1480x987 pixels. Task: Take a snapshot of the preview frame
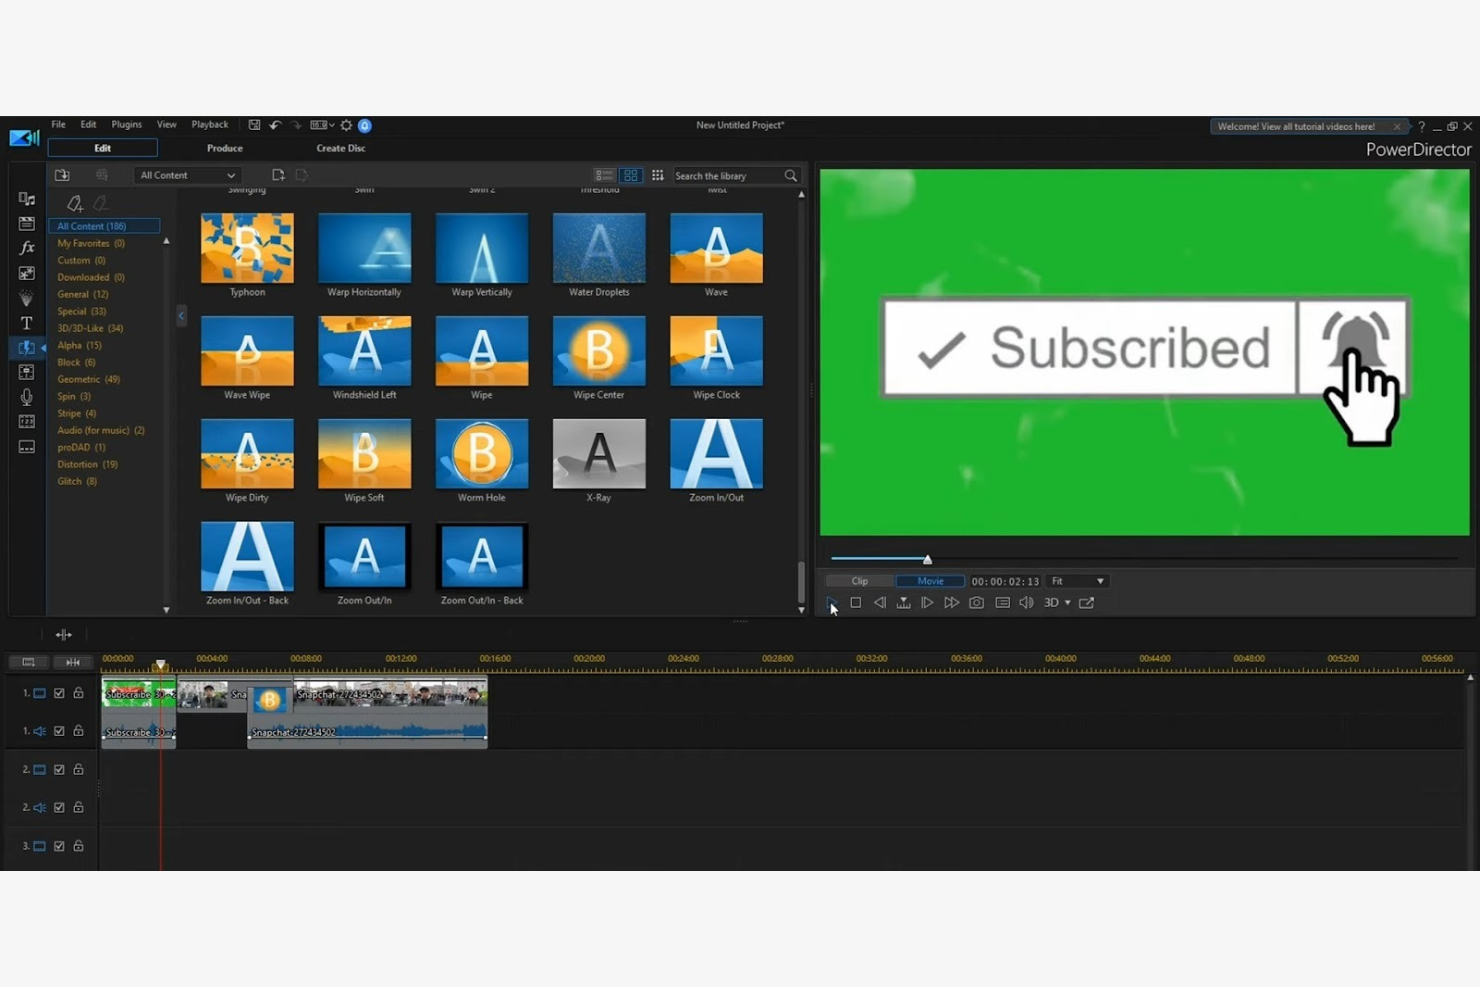point(976,602)
